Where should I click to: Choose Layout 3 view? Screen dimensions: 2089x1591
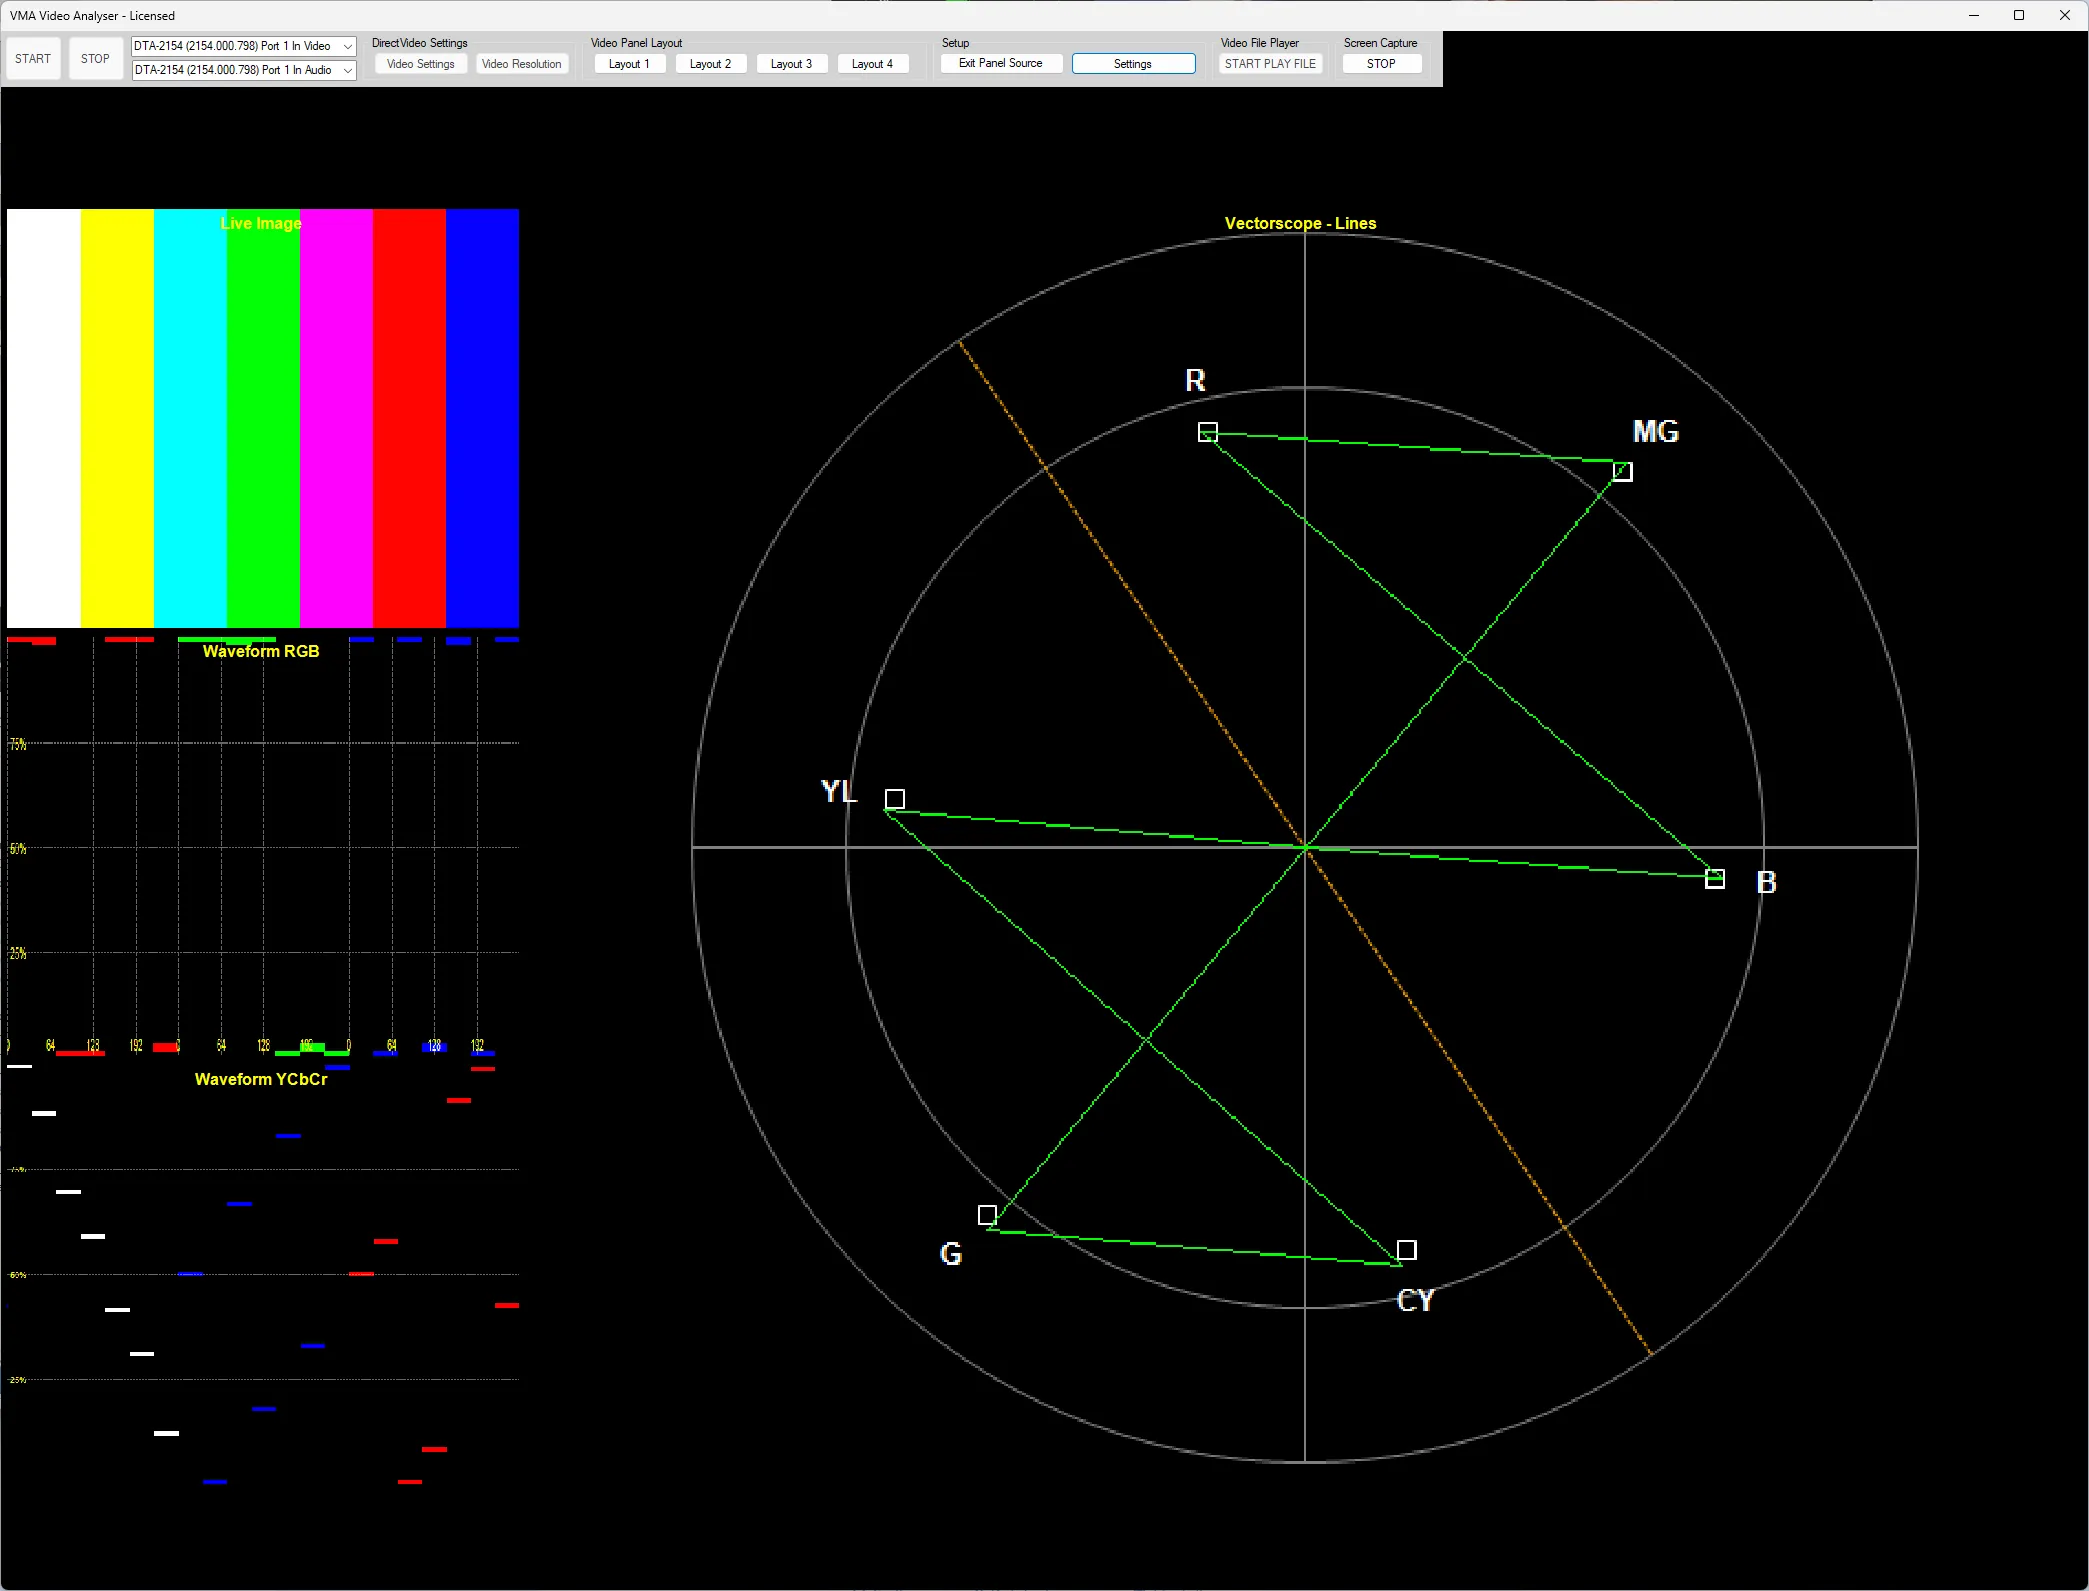tap(791, 64)
